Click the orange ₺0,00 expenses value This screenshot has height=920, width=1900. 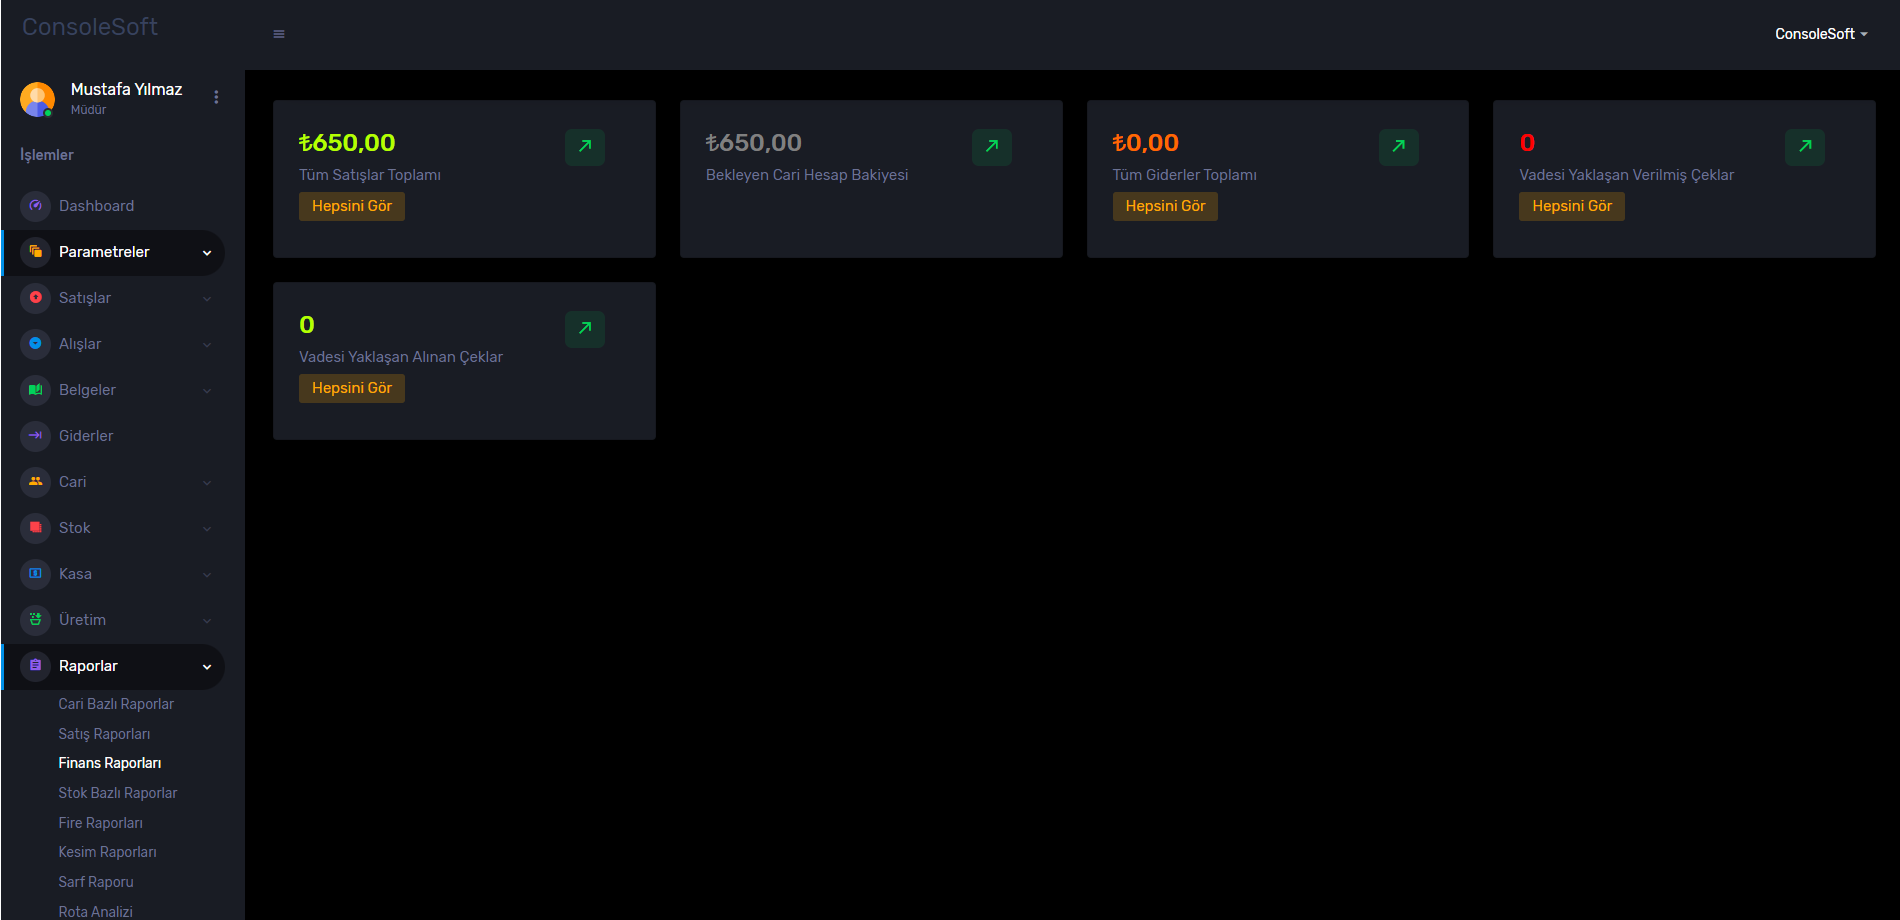1146,143
